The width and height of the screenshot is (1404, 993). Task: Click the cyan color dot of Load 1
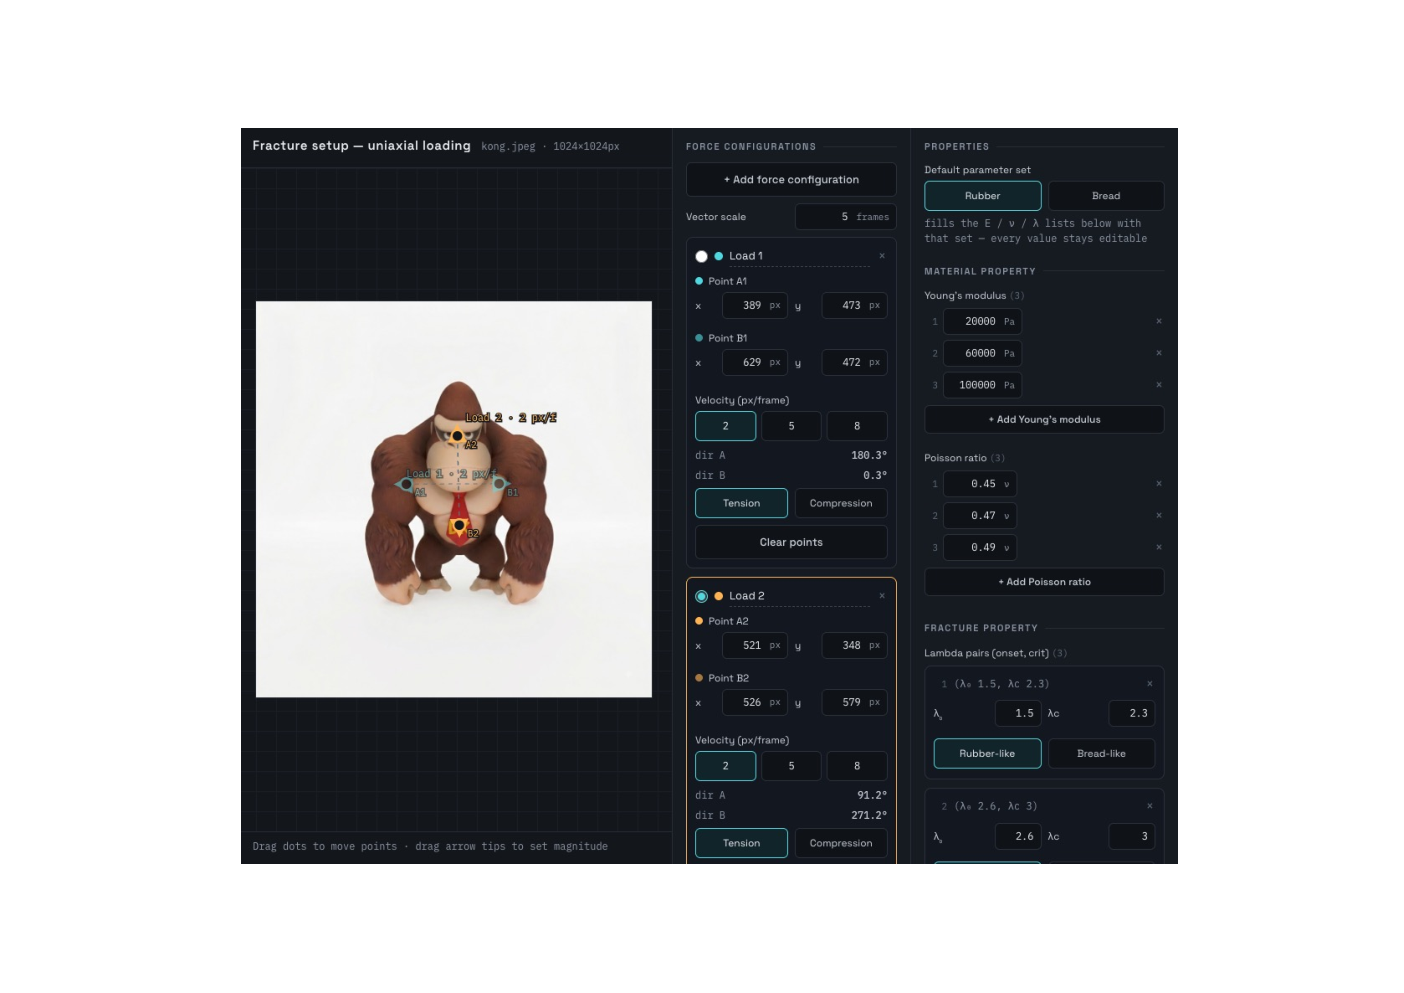click(x=718, y=256)
